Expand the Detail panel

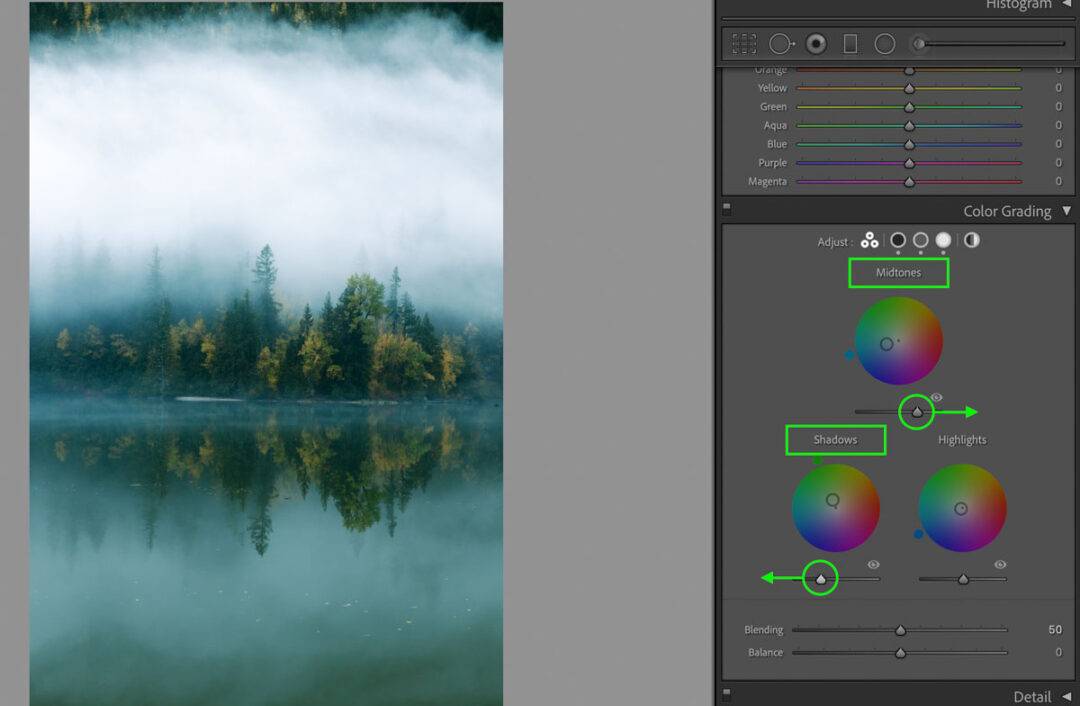click(1033, 696)
